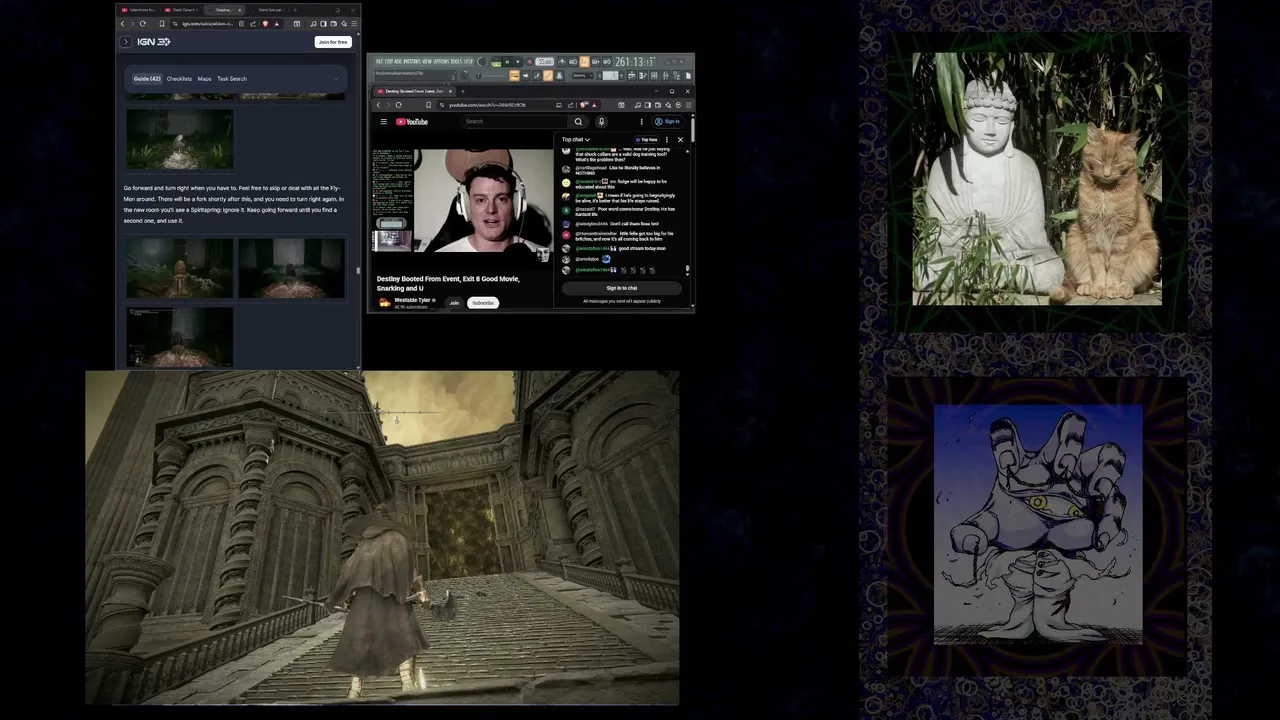Viewport: 1280px width, 720px height.
Task: Open Brave Rewards triangle in IGN window
Action: (x=275, y=23)
